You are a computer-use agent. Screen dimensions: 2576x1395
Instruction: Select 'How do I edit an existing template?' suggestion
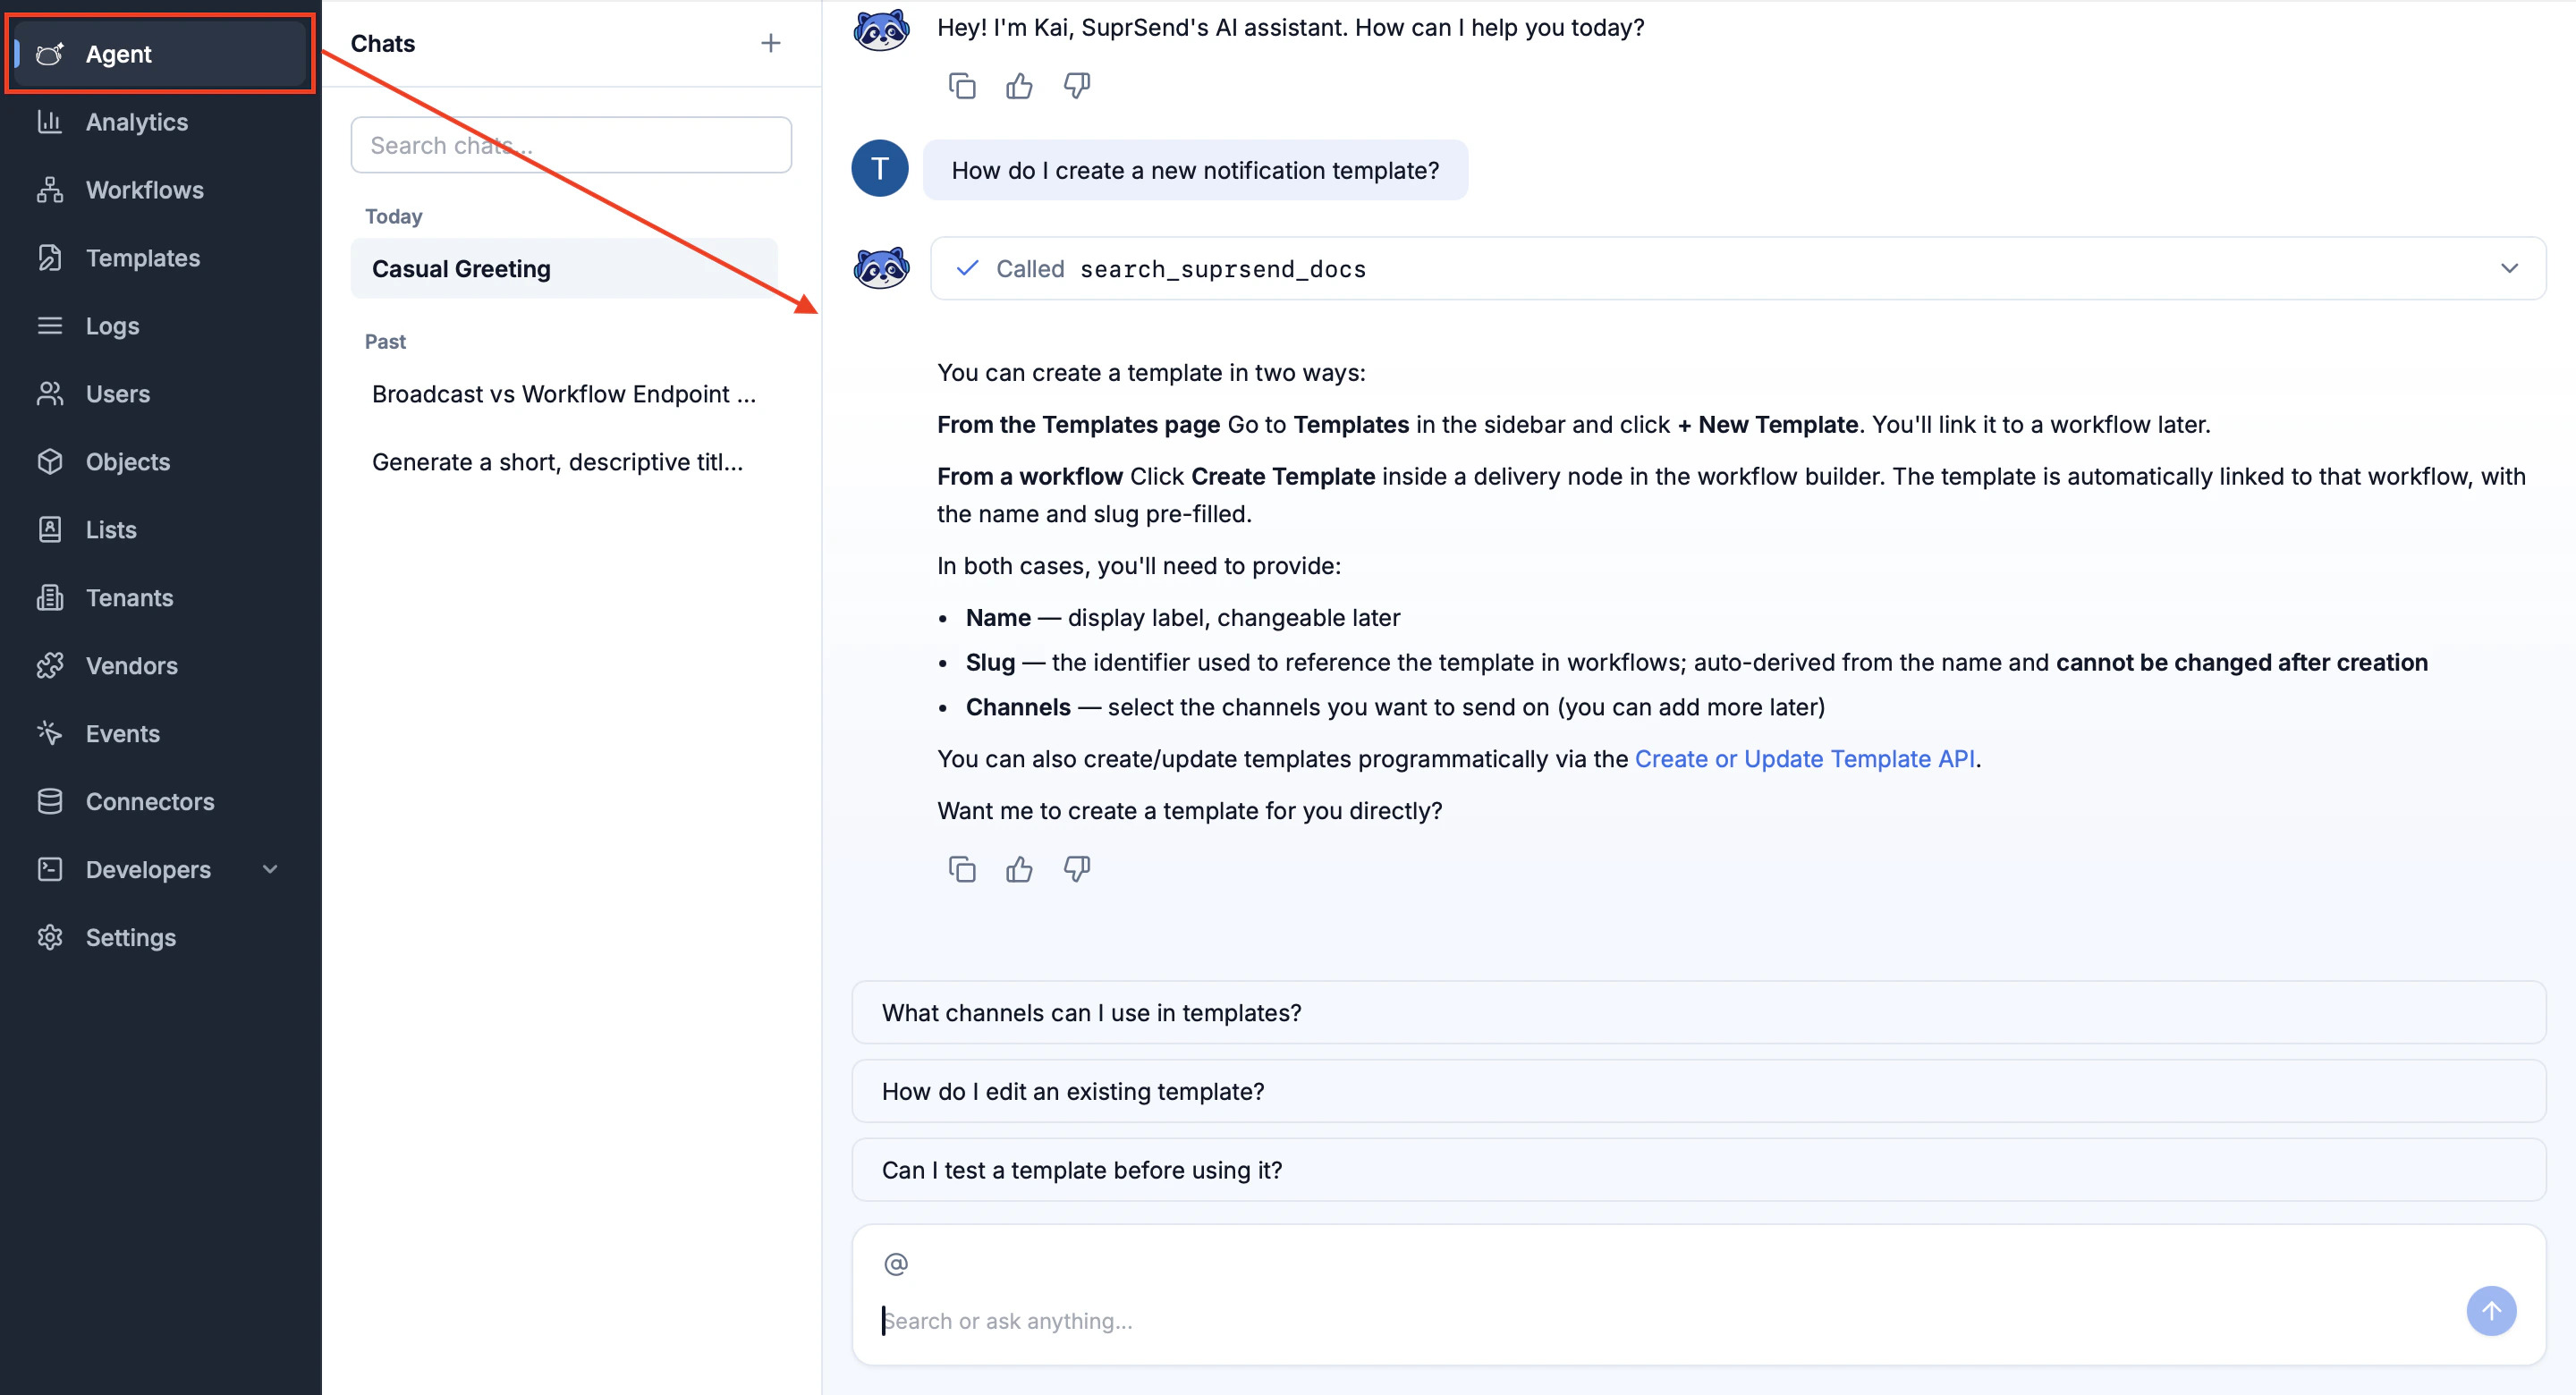pyautogui.click(x=1698, y=1091)
